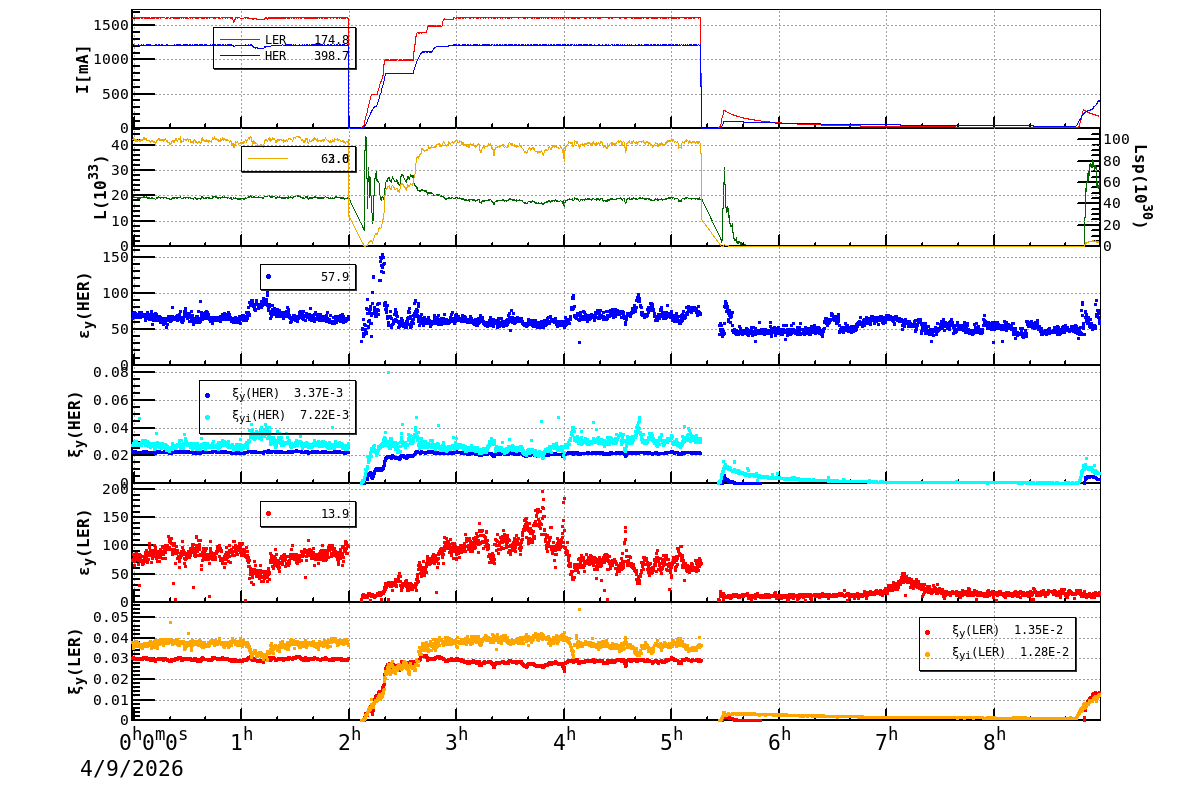Screen dimensions: 1200x798
Task: Click the blue marker beside 57.9 legend
Action: coord(268,276)
